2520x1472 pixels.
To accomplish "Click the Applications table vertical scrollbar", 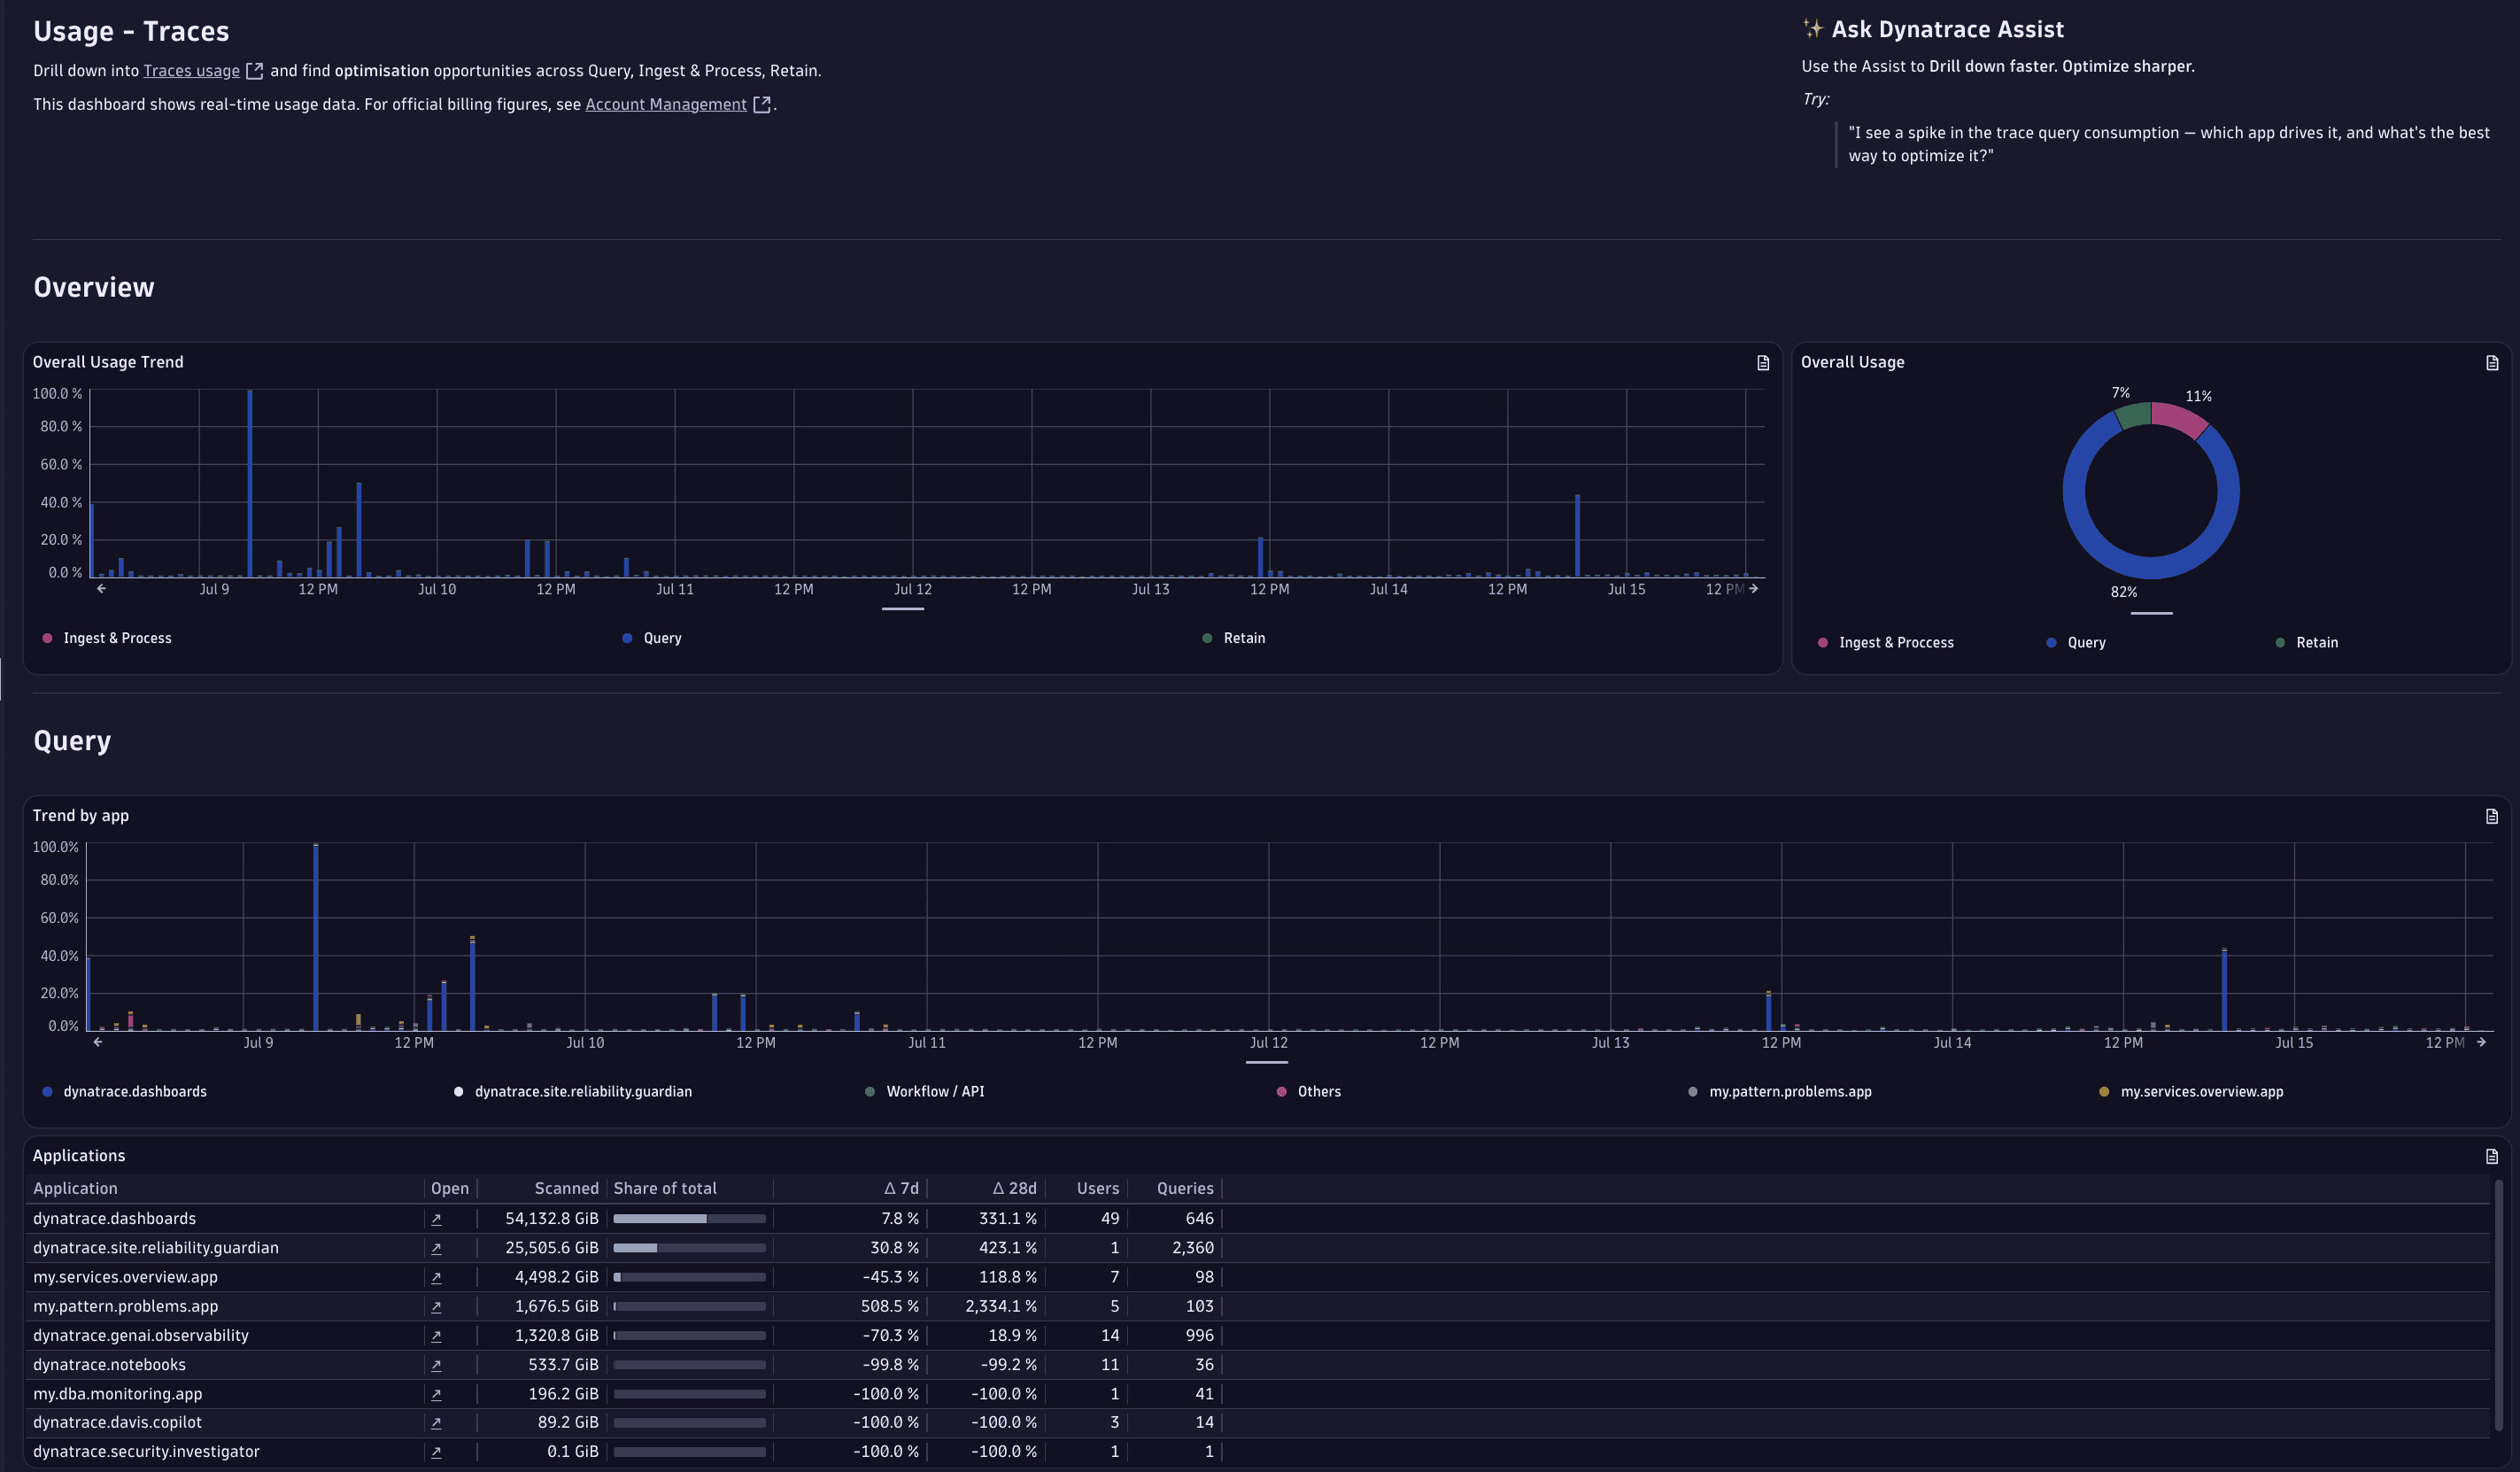I will (2498, 1305).
